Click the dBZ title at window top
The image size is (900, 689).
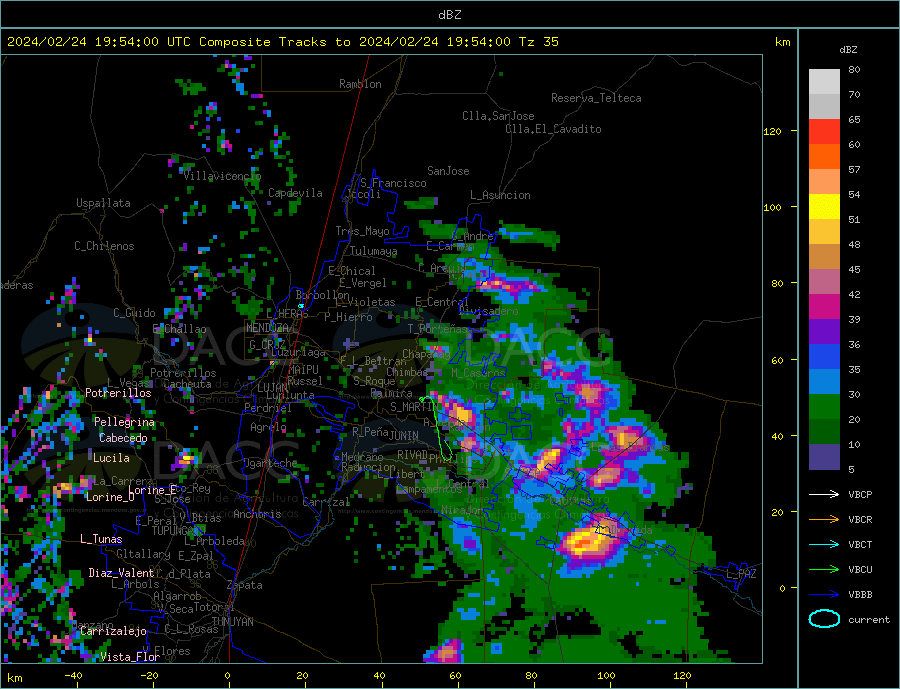449,15
